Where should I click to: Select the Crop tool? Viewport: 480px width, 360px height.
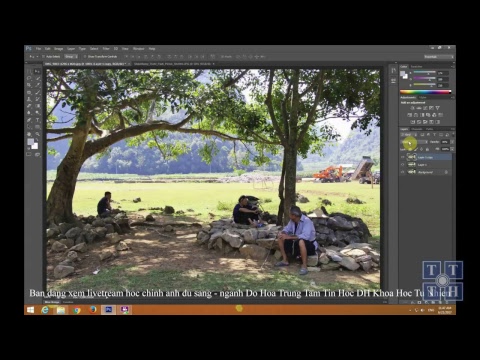coord(29,85)
